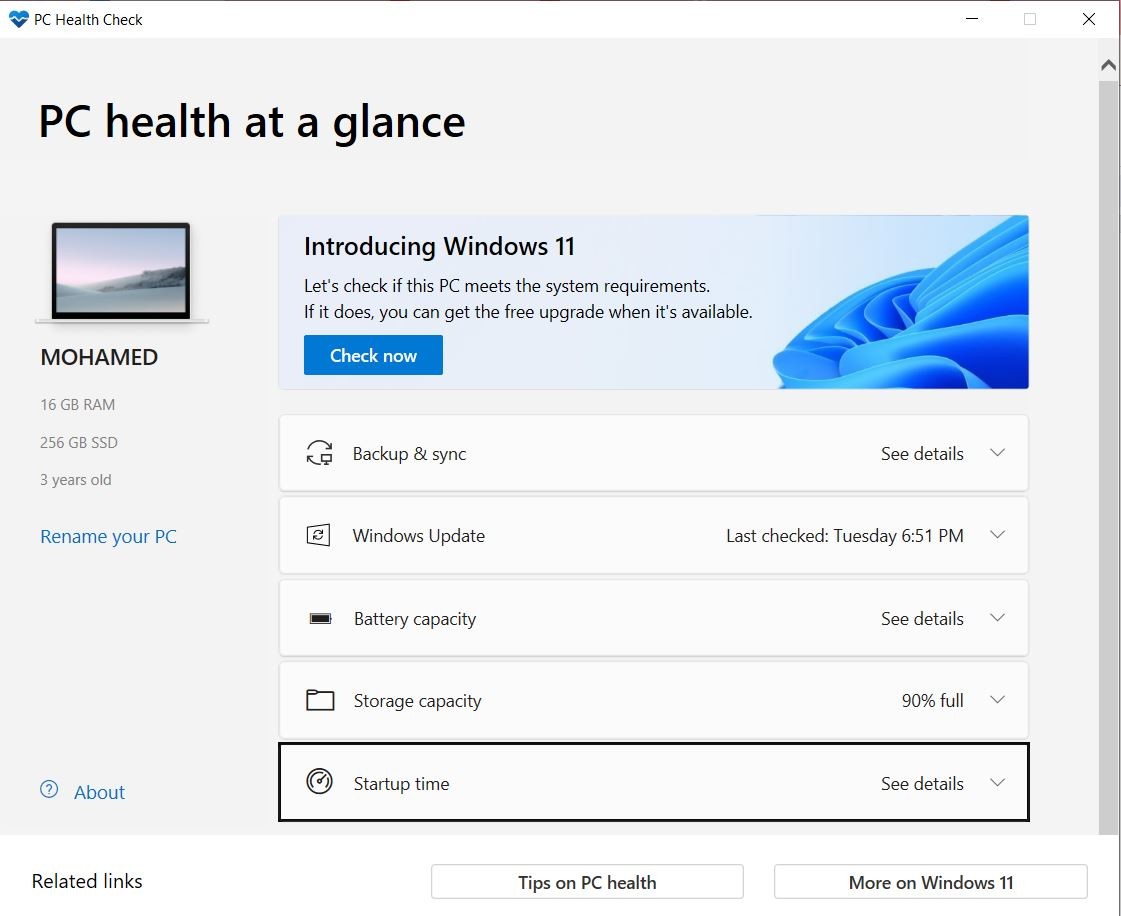This screenshot has height=916, width=1121.
Task: Click See details for Startup time
Action: (922, 784)
